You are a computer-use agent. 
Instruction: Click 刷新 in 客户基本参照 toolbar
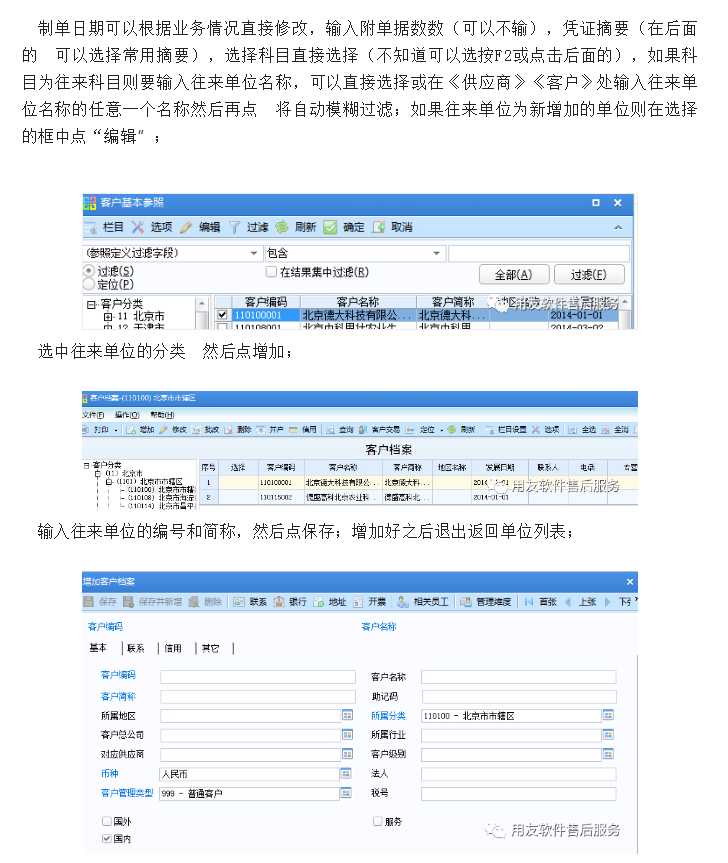pyautogui.click(x=297, y=227)
